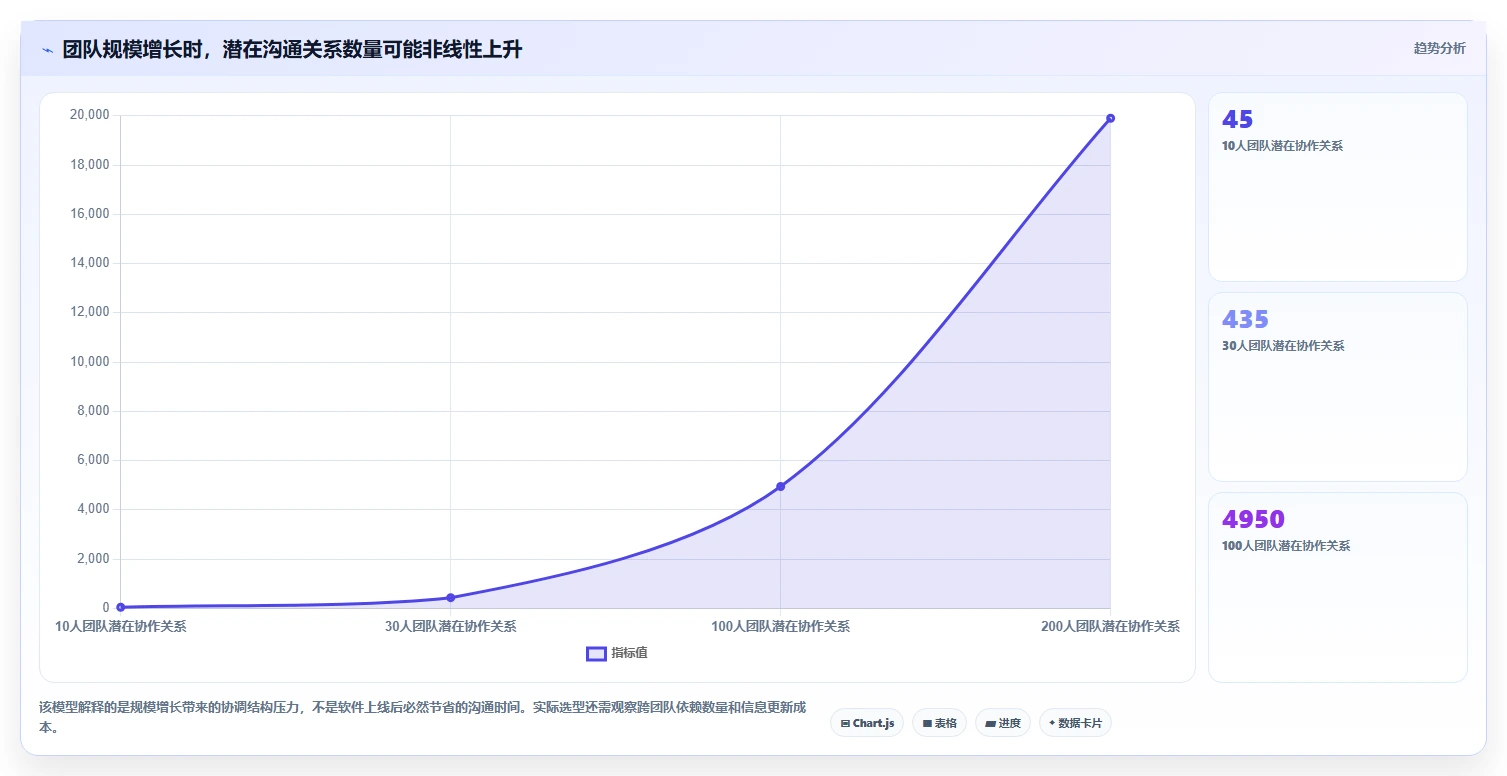
Task: Click the 2,000 y-axis tick label
Action: pos(92,559)
